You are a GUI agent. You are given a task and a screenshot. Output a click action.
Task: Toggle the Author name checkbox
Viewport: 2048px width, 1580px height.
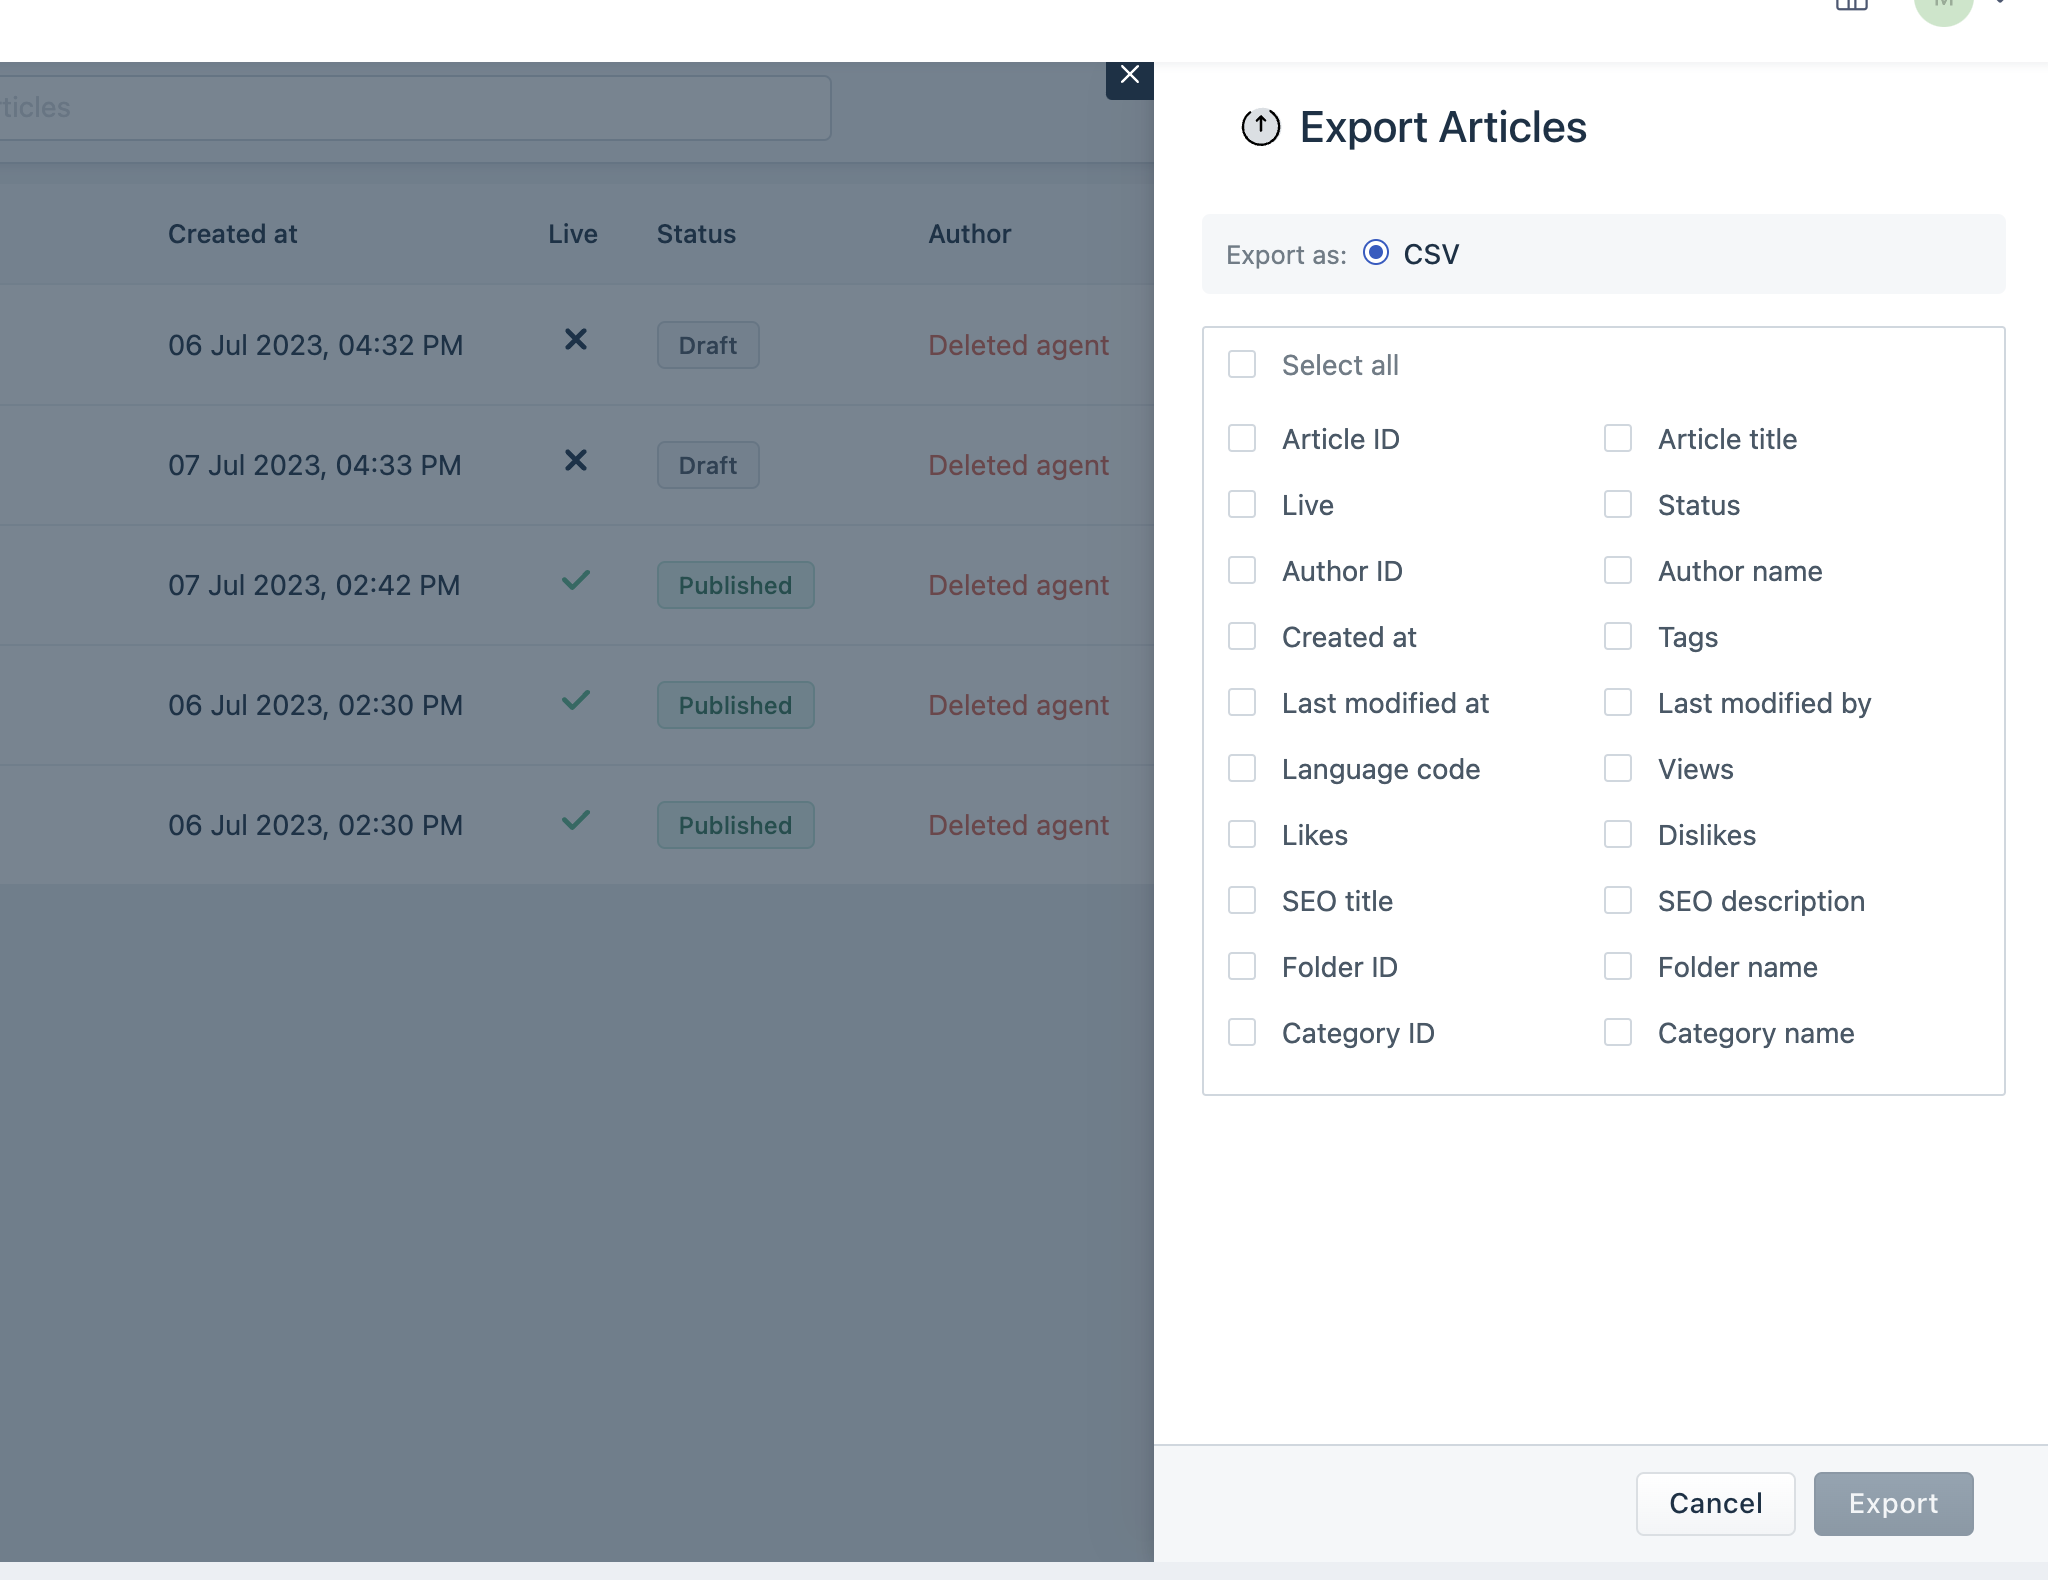point(1617,571)
